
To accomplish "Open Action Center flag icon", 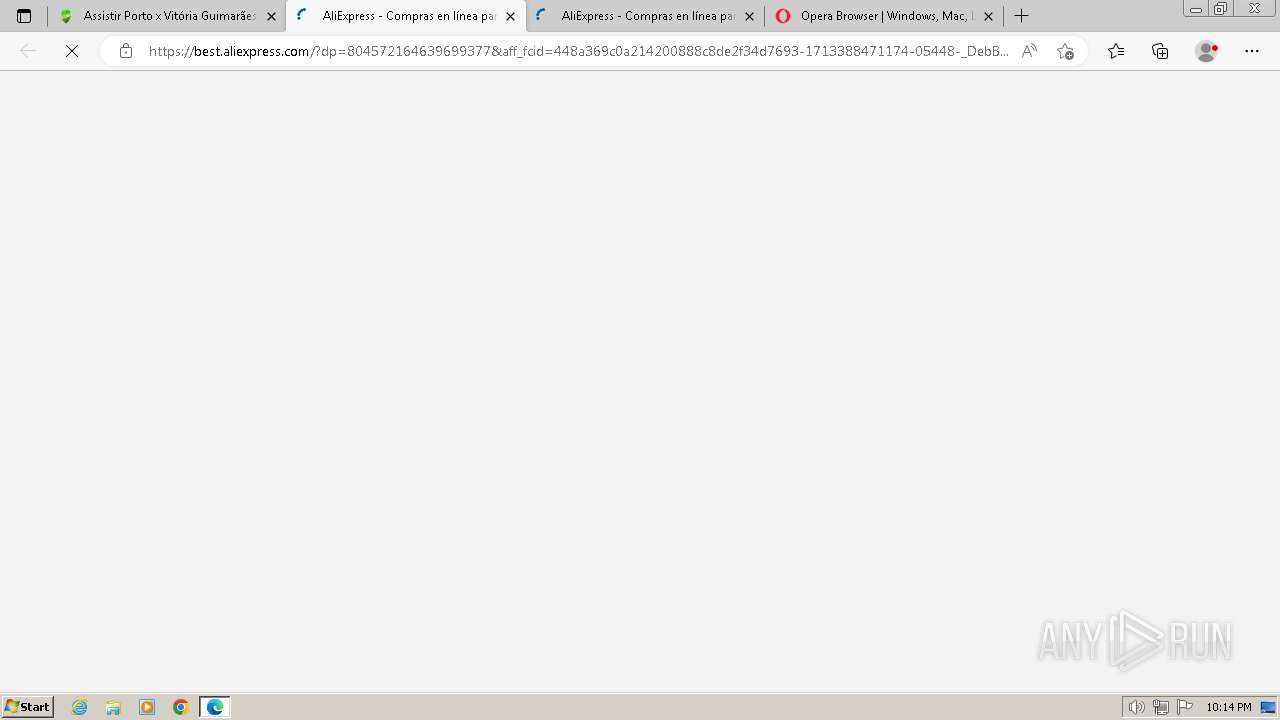I will (1185, 707).
